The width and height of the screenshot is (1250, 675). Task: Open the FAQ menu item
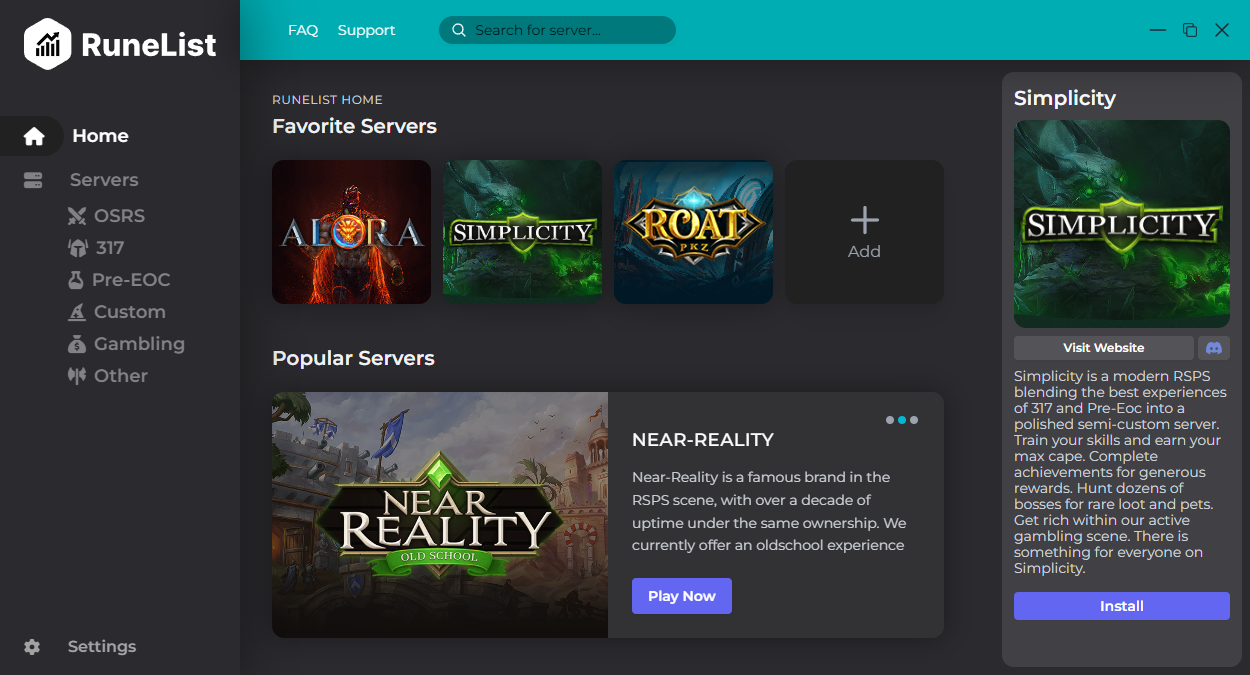[303, 30]
